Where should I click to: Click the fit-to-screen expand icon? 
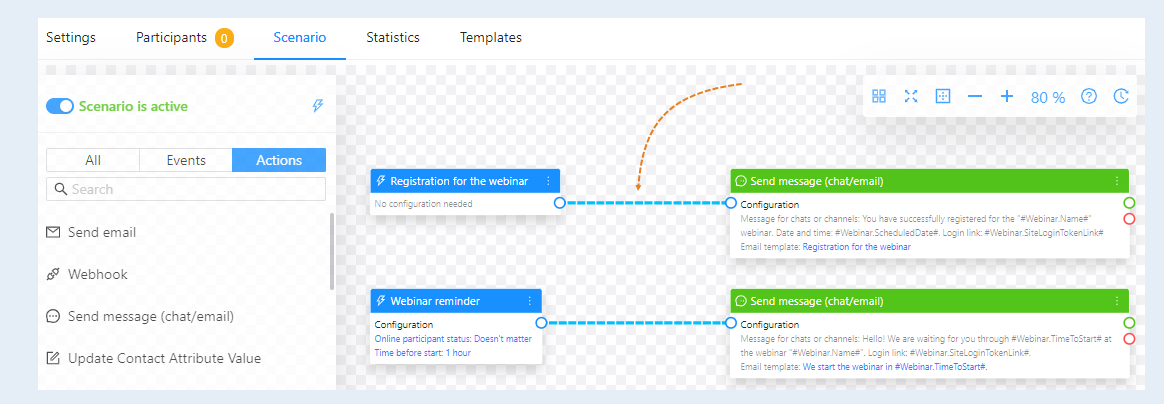click(x=911, y=96)
